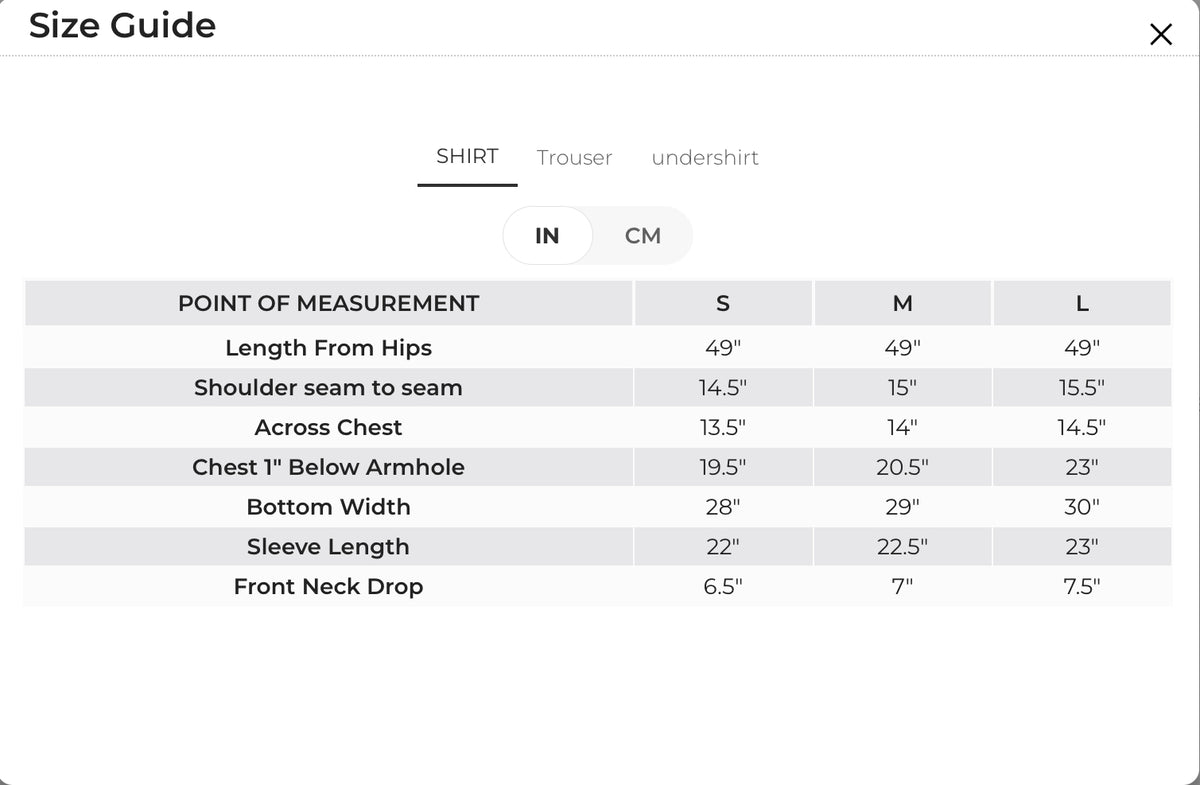Toggle units to IN
The image size is (1200, 785).
tap(547, 236)
